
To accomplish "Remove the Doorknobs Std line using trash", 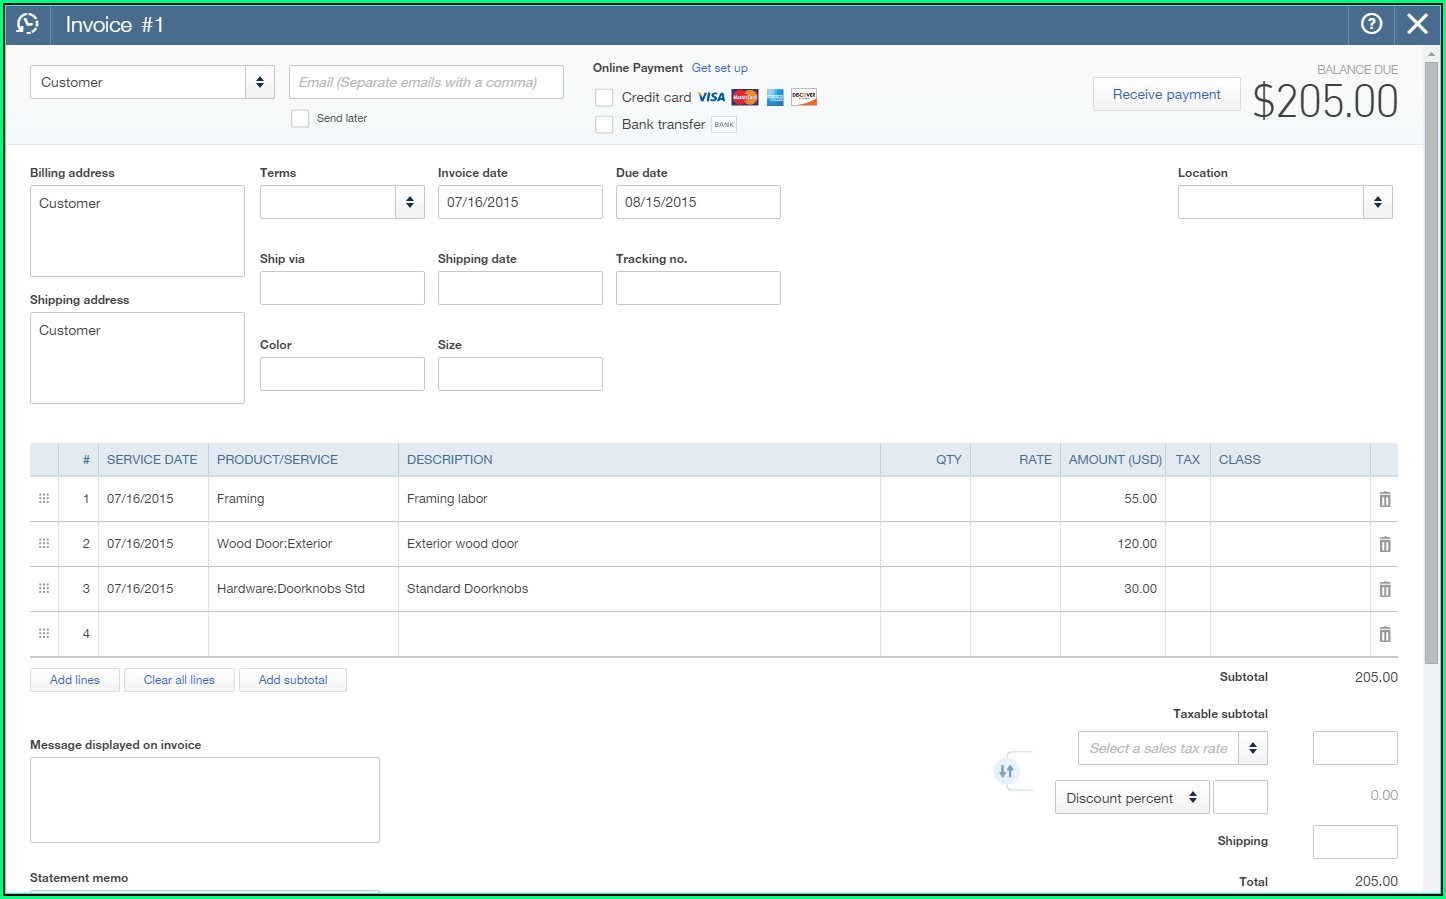I will pyautogui.click(x=1385, y=589).
